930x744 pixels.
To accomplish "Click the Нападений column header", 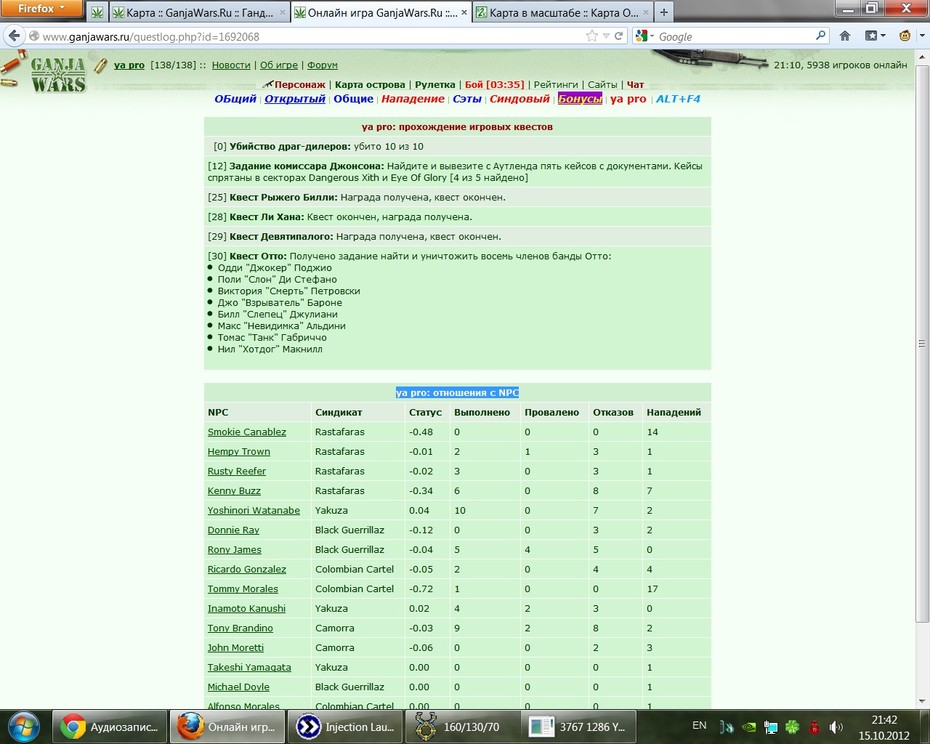I will coord(674,412).
